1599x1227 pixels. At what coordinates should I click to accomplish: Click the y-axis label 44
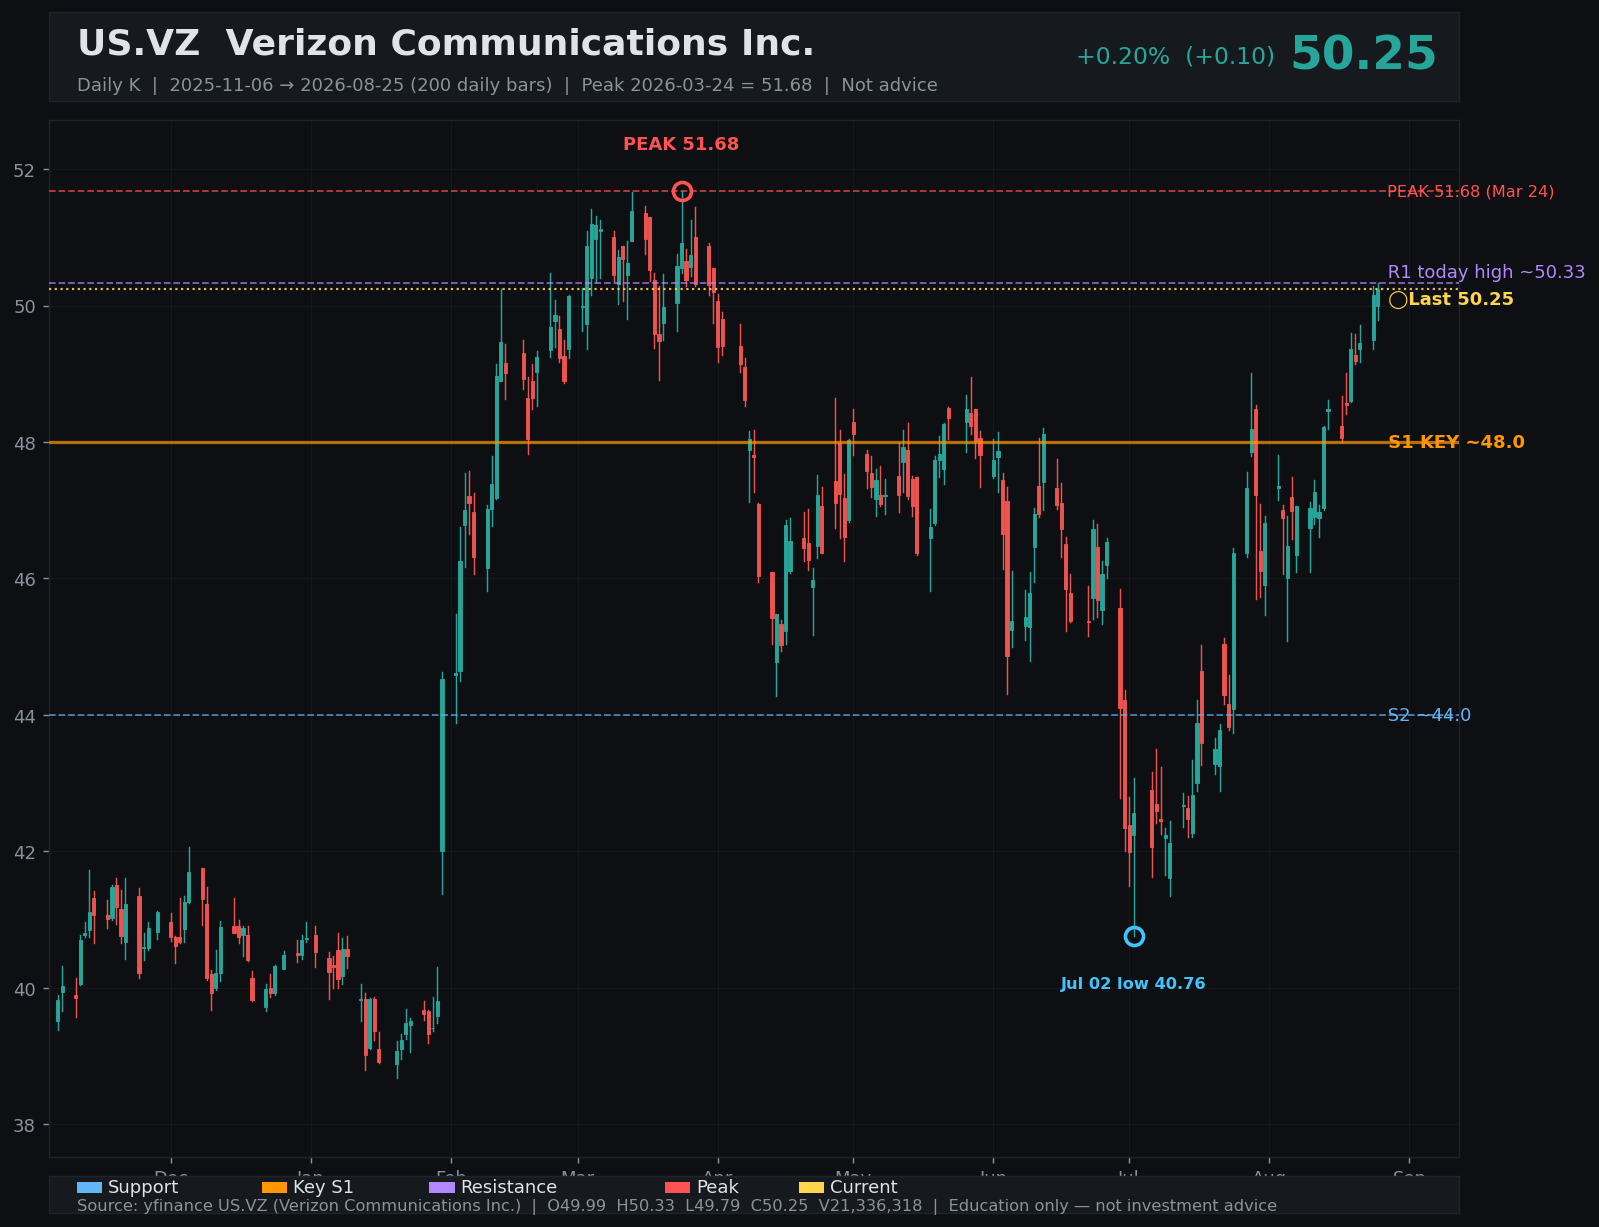point(24,716)
